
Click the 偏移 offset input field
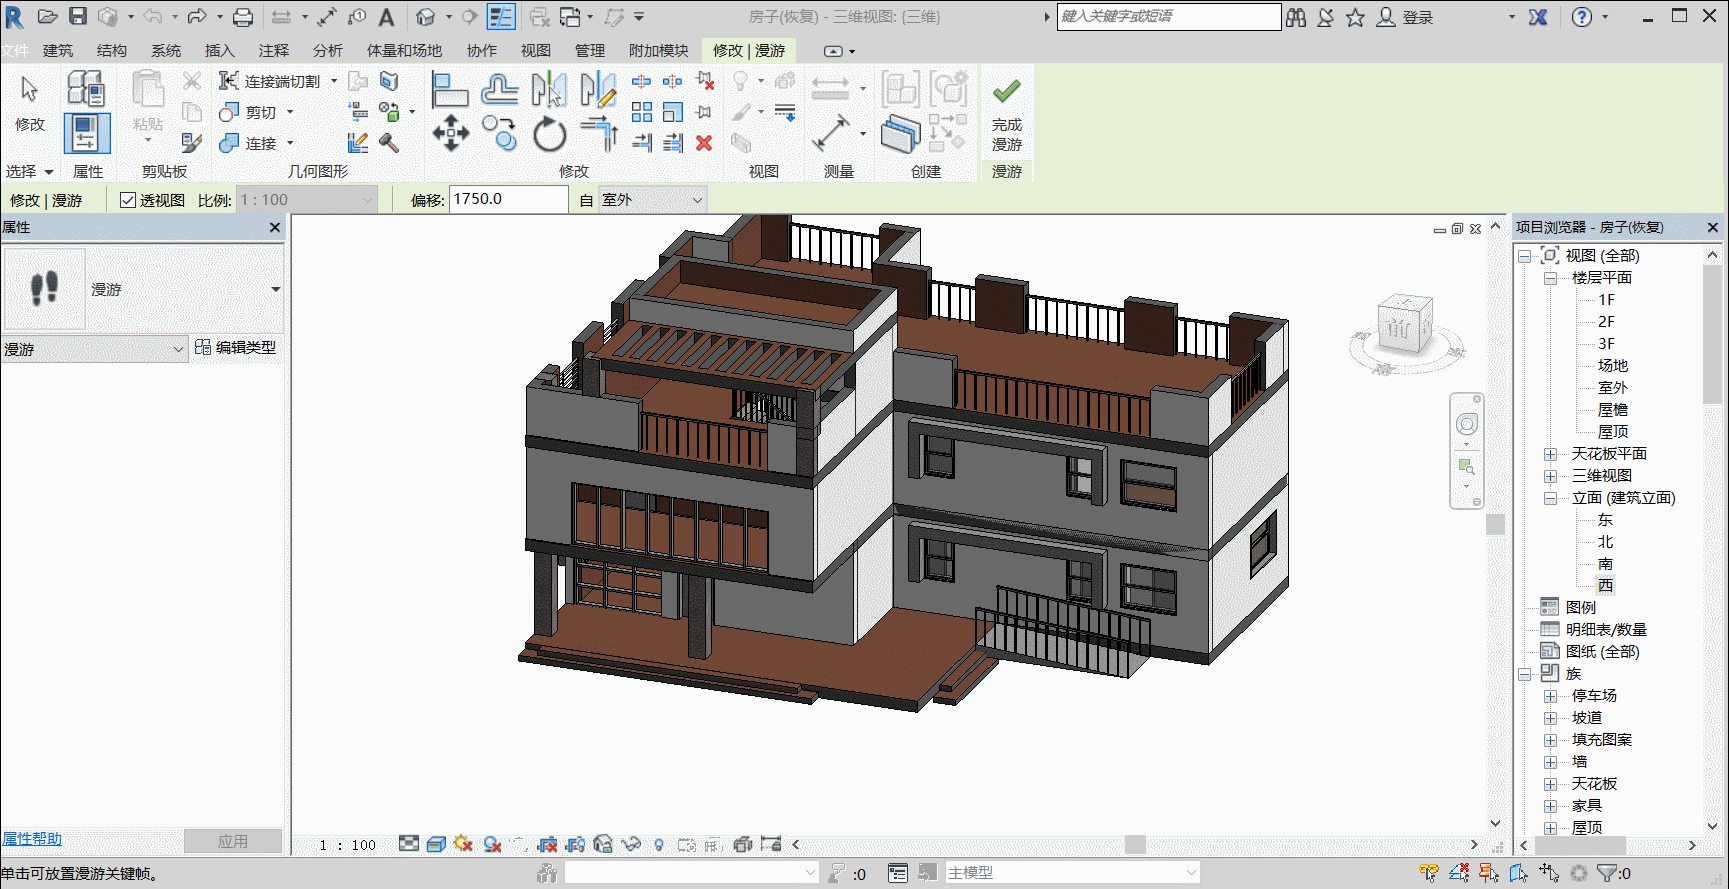tap(508, 199)
